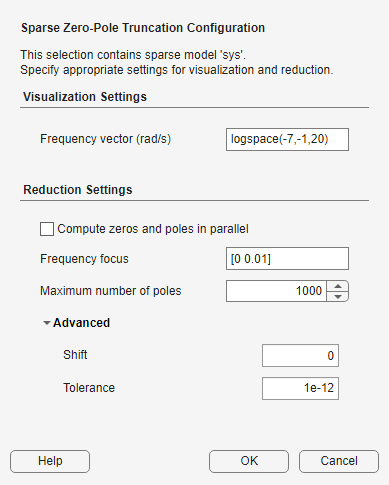The width and height of the screenshot is (389, 485).
Task: Click the Frequency focus label
Action: [84, 259]
